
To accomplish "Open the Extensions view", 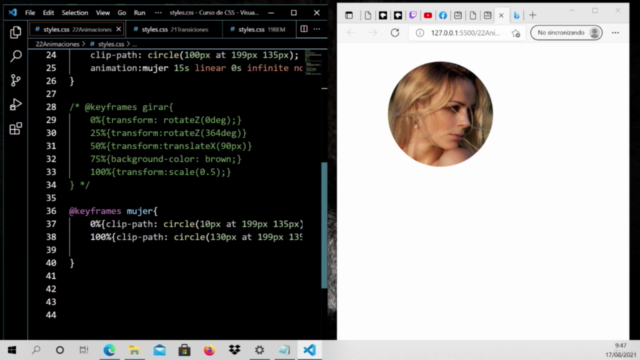I will coord(16,129).
